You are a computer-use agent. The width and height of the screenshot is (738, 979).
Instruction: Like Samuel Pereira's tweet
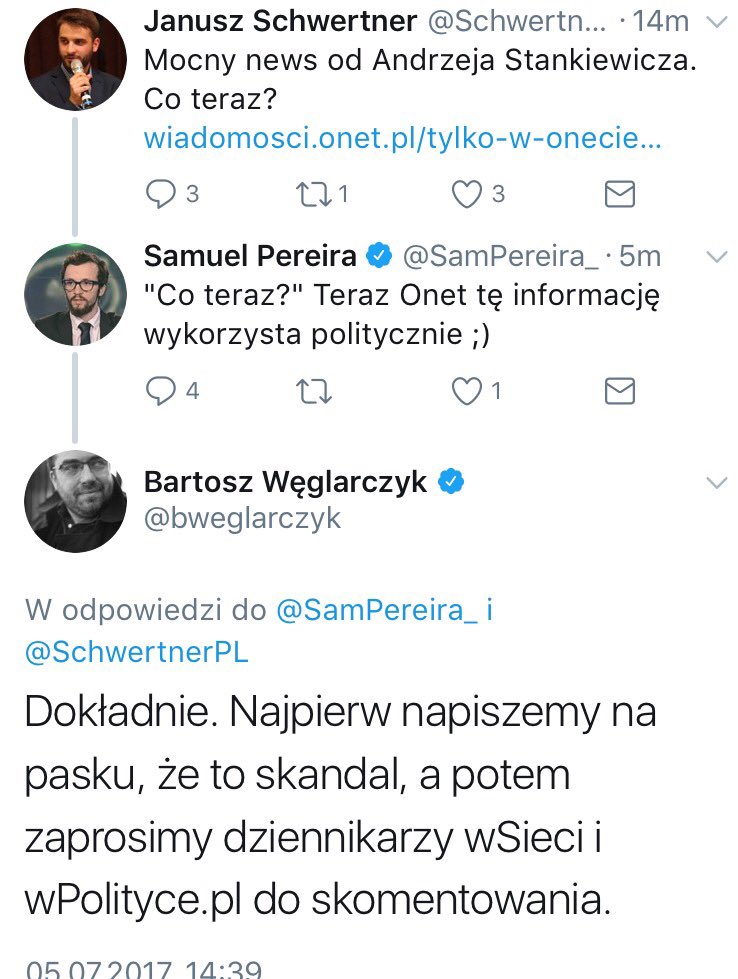pyautogui.click(x=467, y=391)
